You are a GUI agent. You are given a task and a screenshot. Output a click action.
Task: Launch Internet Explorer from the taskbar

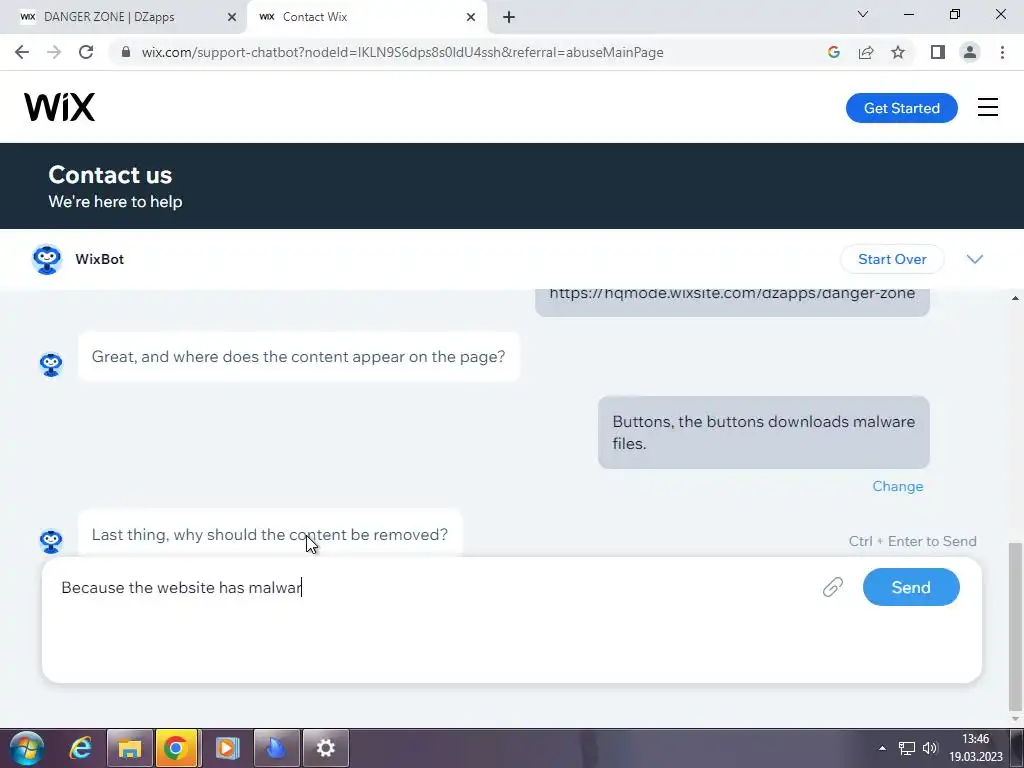tap(80, 748)
